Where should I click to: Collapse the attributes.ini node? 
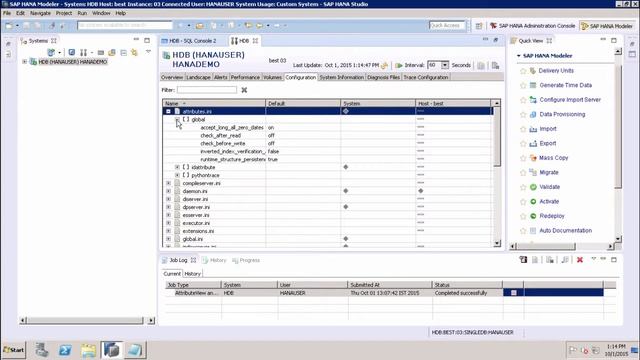[x=168, y=111]
